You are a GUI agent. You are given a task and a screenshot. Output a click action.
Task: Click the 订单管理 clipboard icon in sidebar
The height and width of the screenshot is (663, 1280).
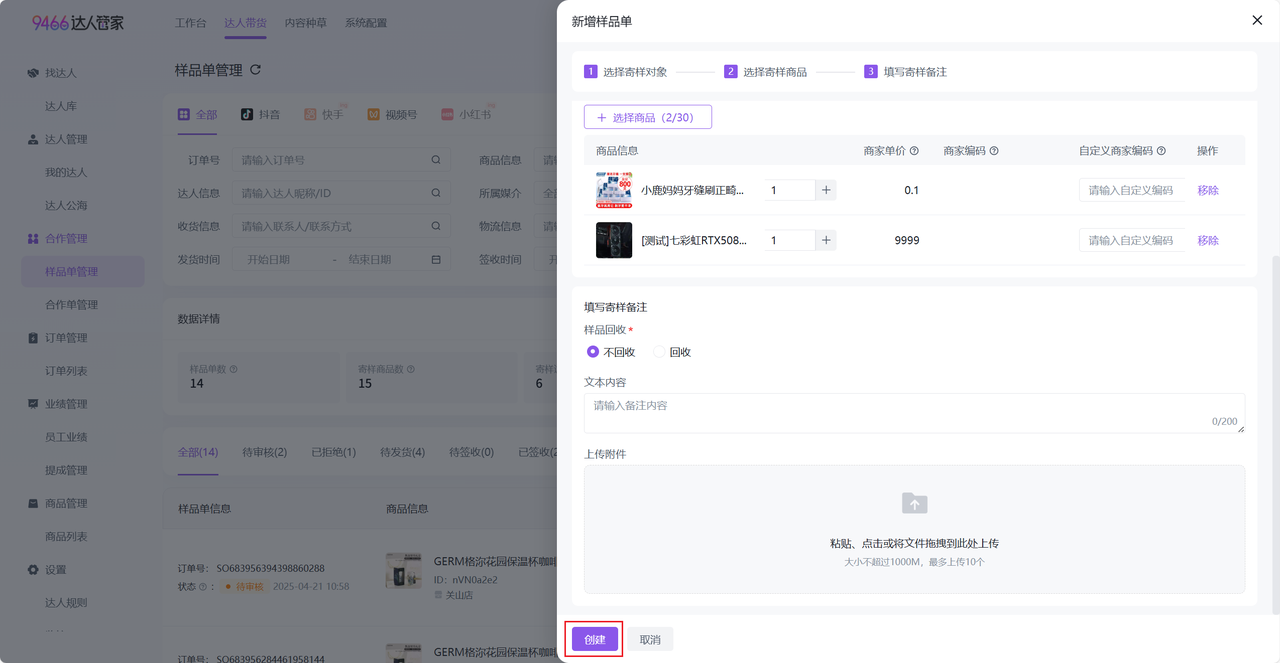[x=33, y=338]
